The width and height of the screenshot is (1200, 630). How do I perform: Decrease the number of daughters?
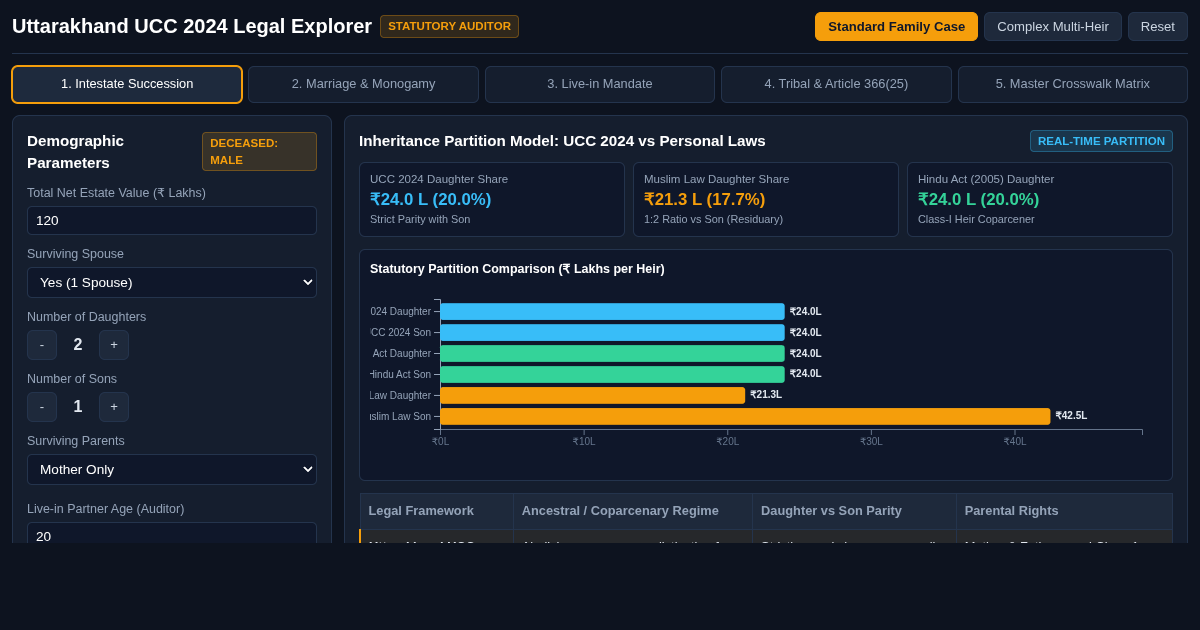click(42, 345)
